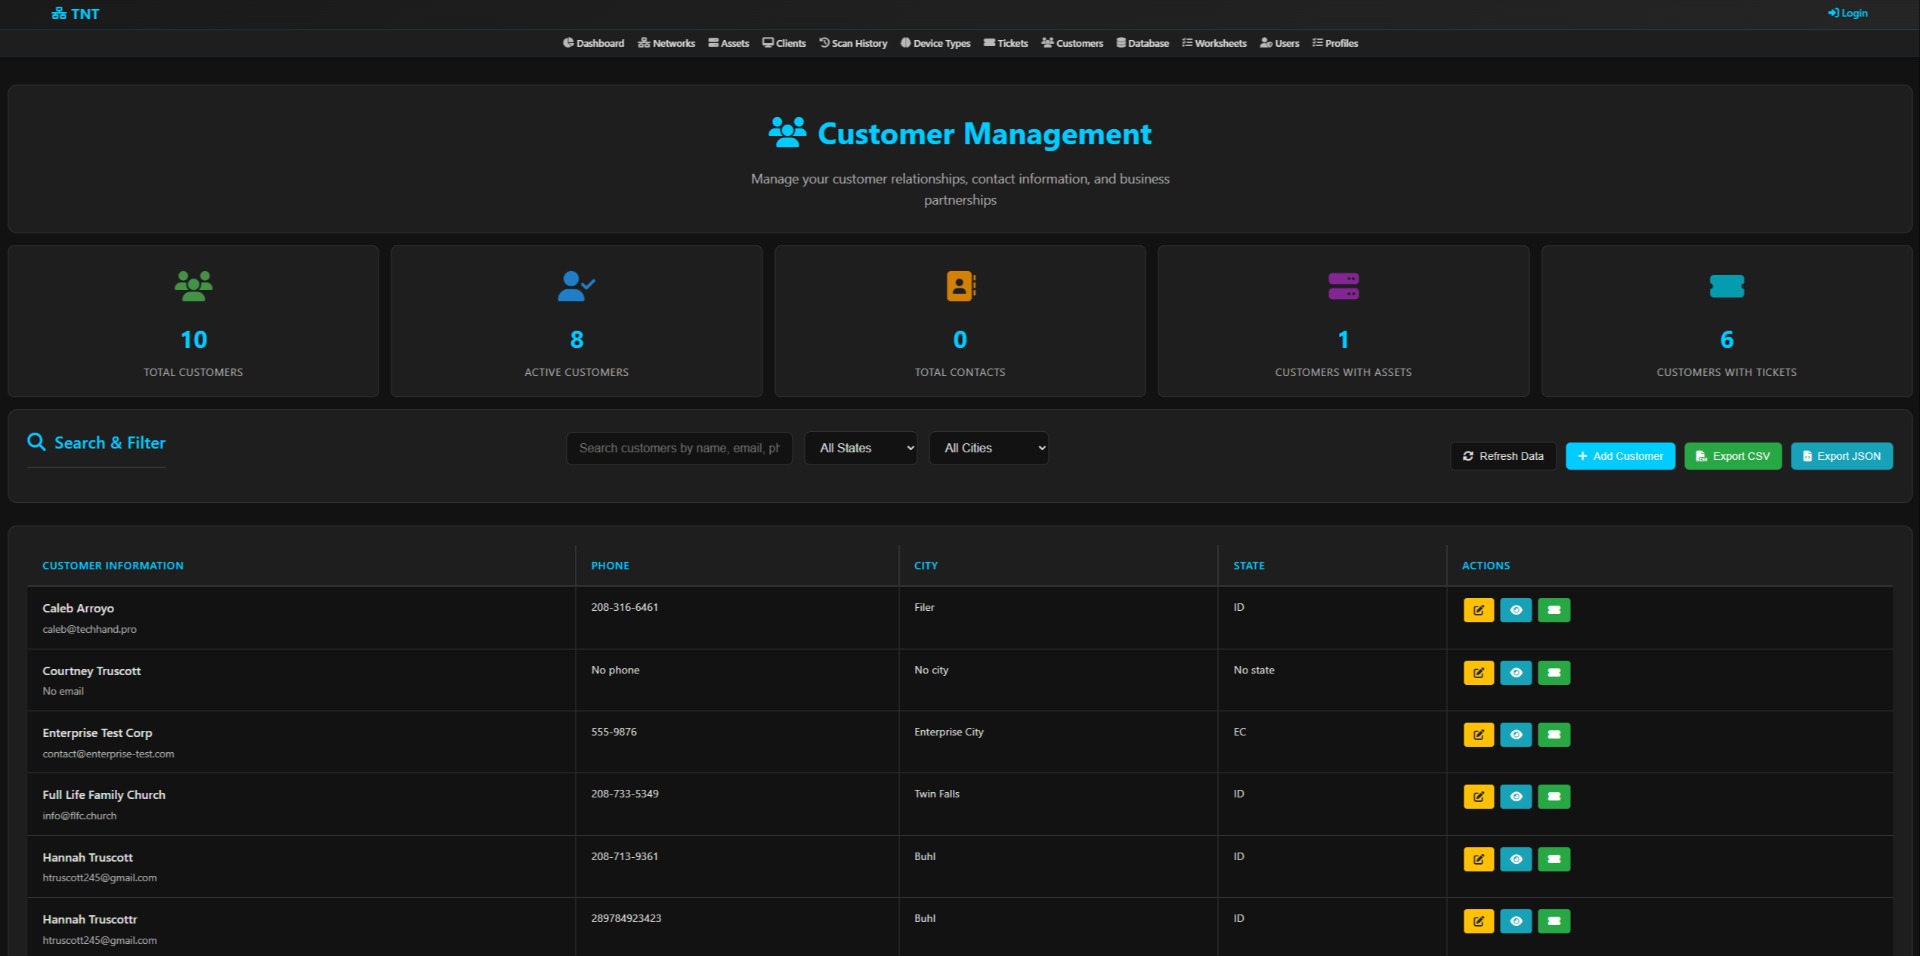Click the customer search input field
1920x956 pixels.
[678, 448]
